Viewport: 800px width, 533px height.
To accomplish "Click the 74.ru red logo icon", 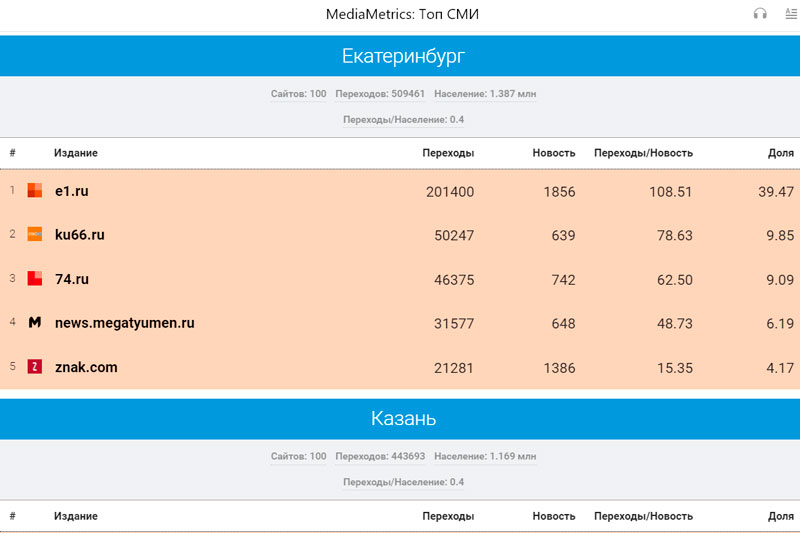I will click(x=35, y=278).
